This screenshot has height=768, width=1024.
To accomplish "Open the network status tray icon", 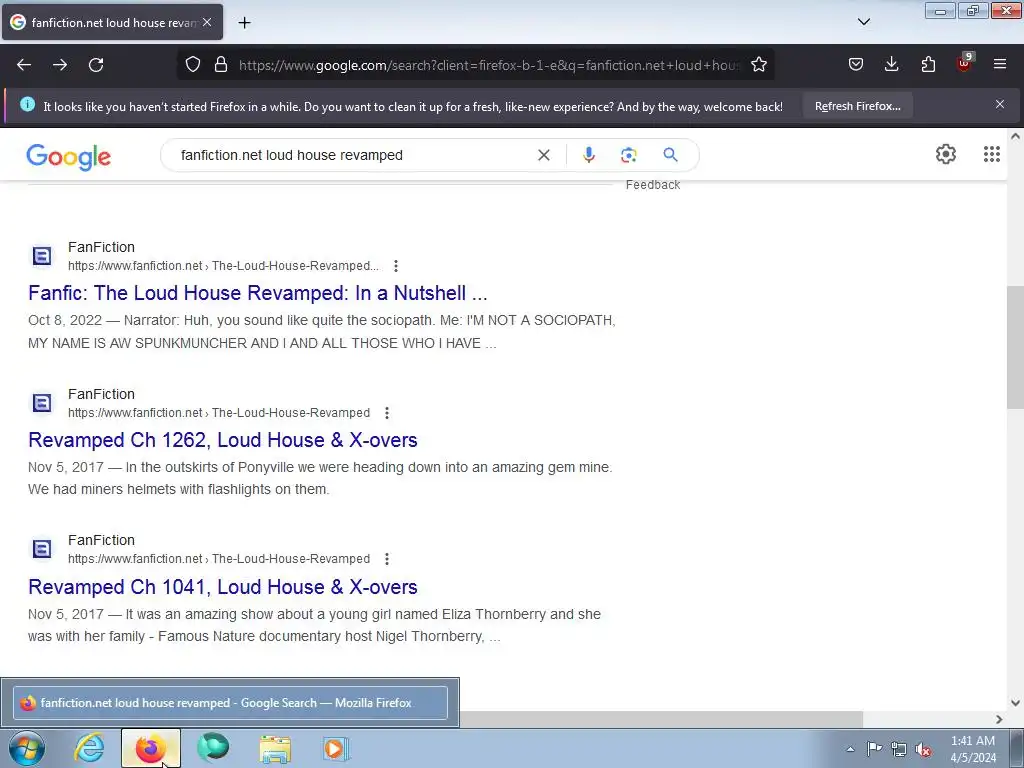I will (899, 749).
